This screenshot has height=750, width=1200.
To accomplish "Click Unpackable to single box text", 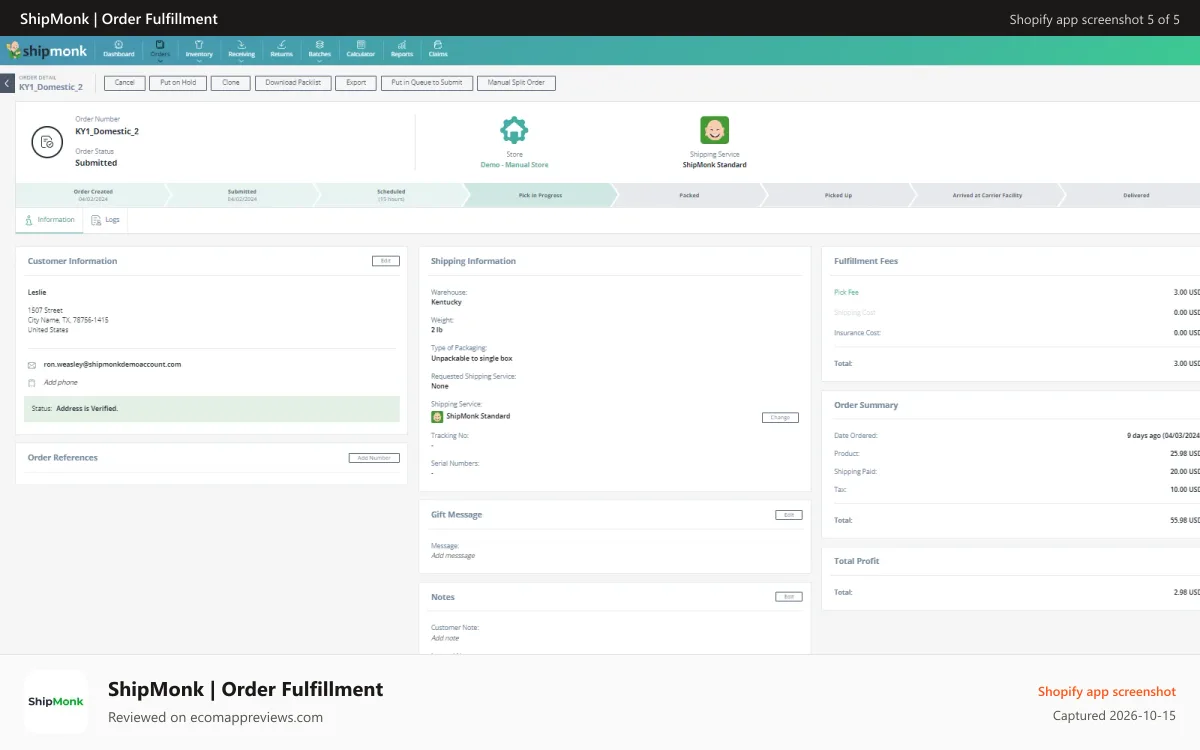I will (x=472, y=358).
